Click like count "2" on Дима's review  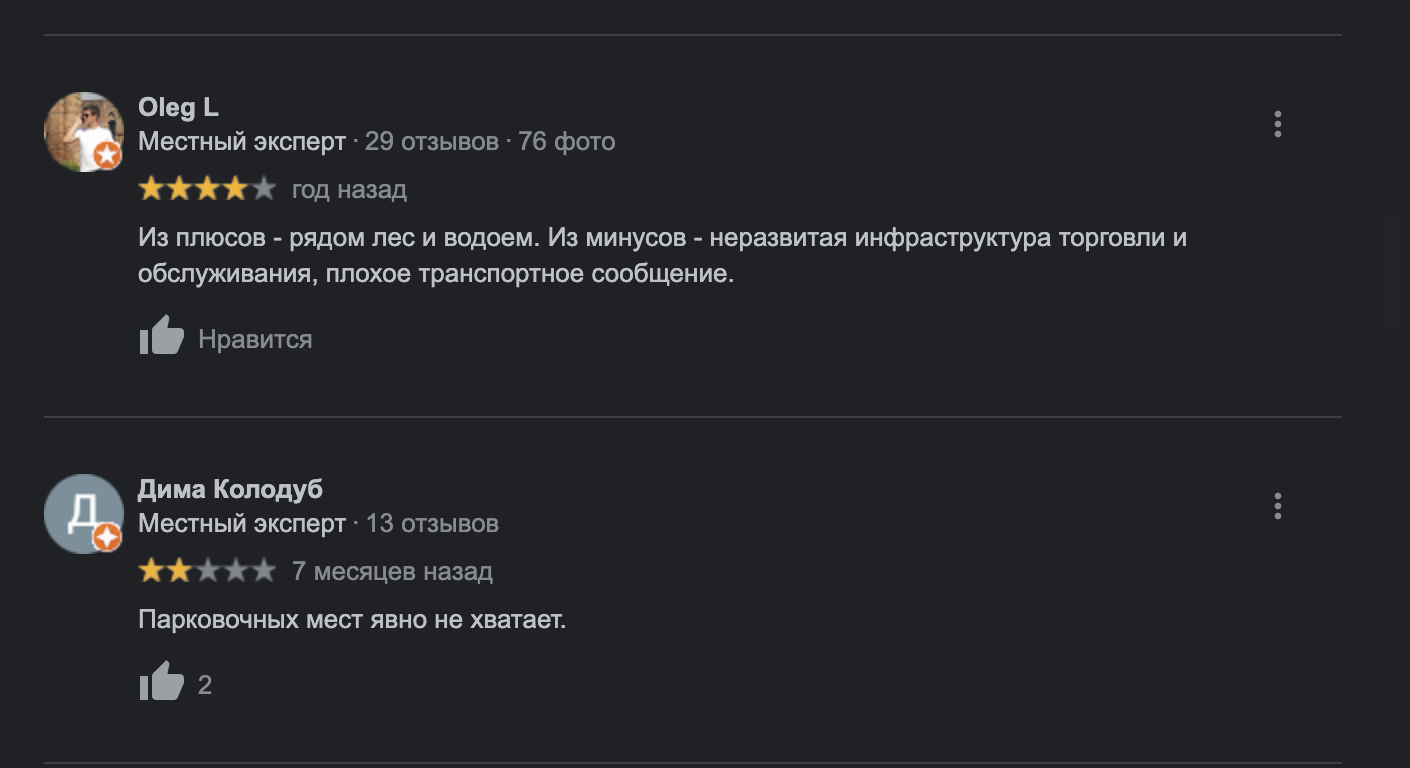click(205, 685)
